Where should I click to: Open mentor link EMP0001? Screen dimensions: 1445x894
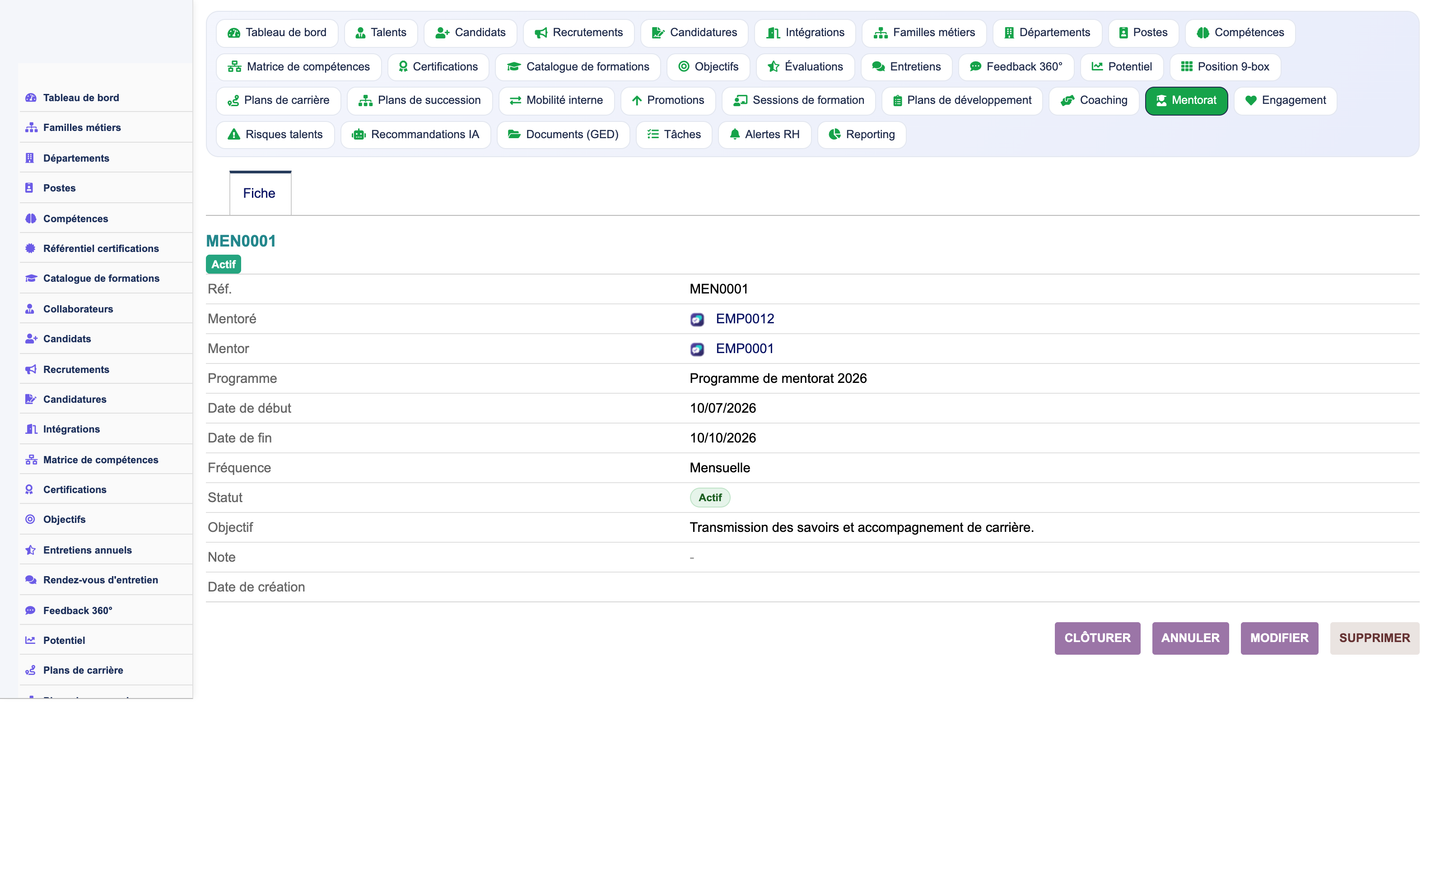[x=745, y=349]
